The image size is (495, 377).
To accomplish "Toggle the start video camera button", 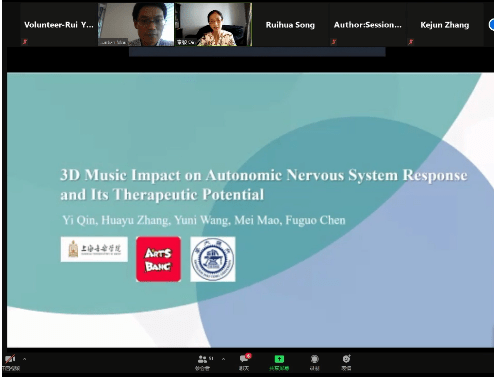I will click(x=10, y=362).
